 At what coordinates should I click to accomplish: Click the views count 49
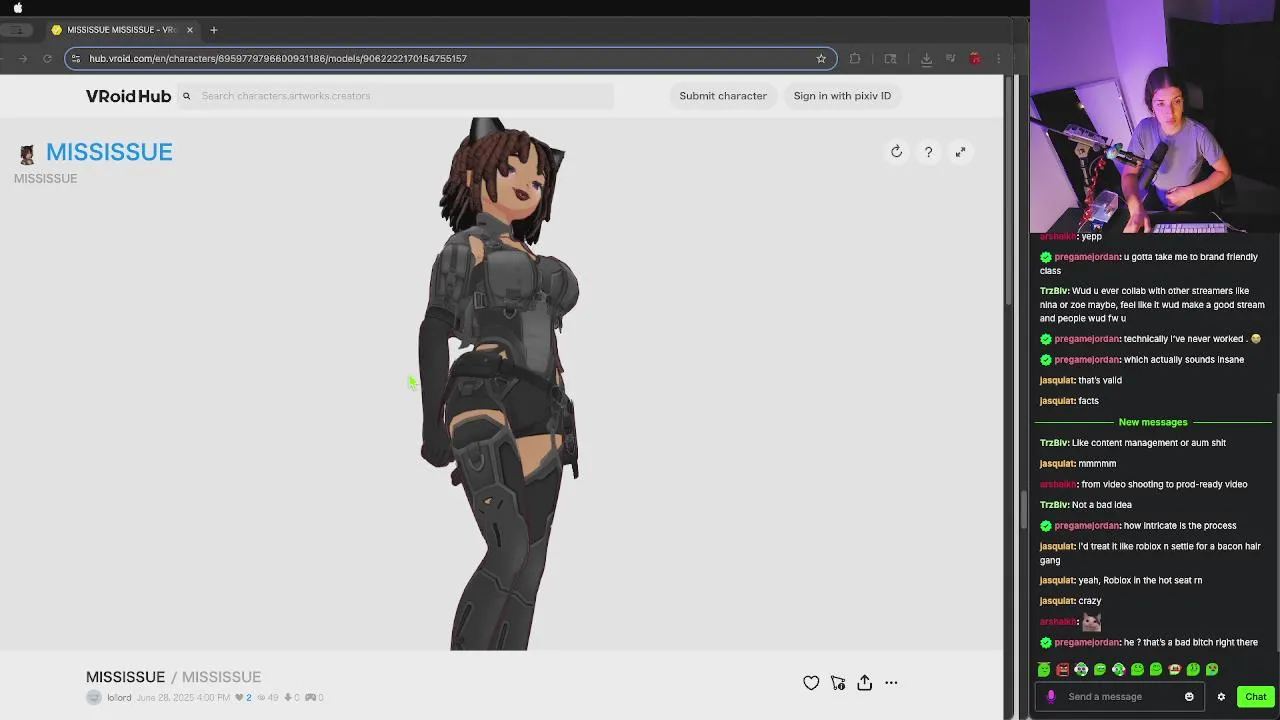[x=268, y=697]
